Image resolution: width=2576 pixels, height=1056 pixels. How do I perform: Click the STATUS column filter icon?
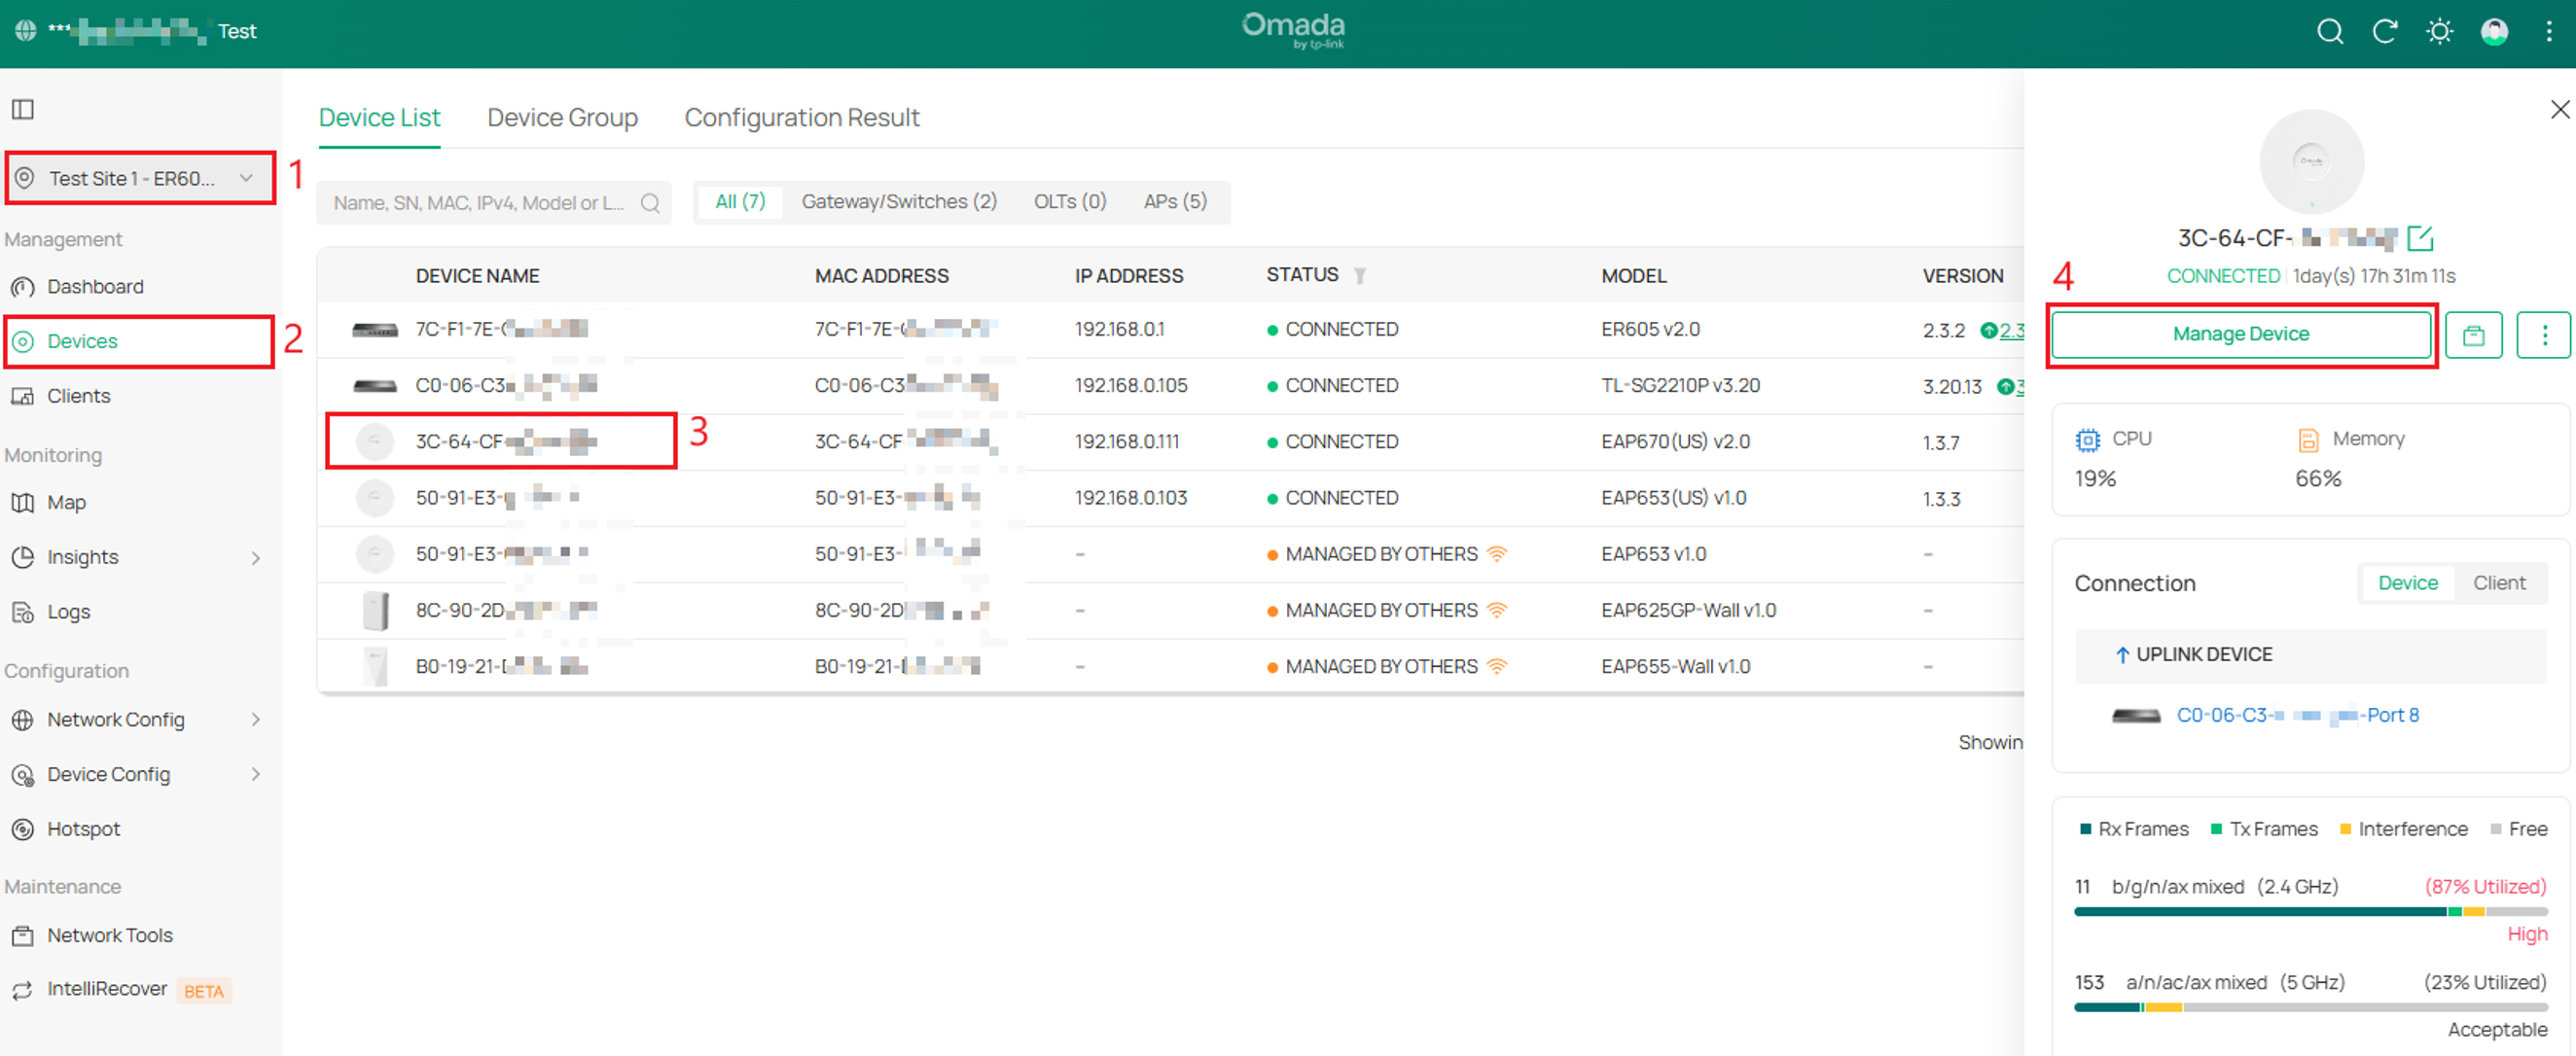(1360, 275)
